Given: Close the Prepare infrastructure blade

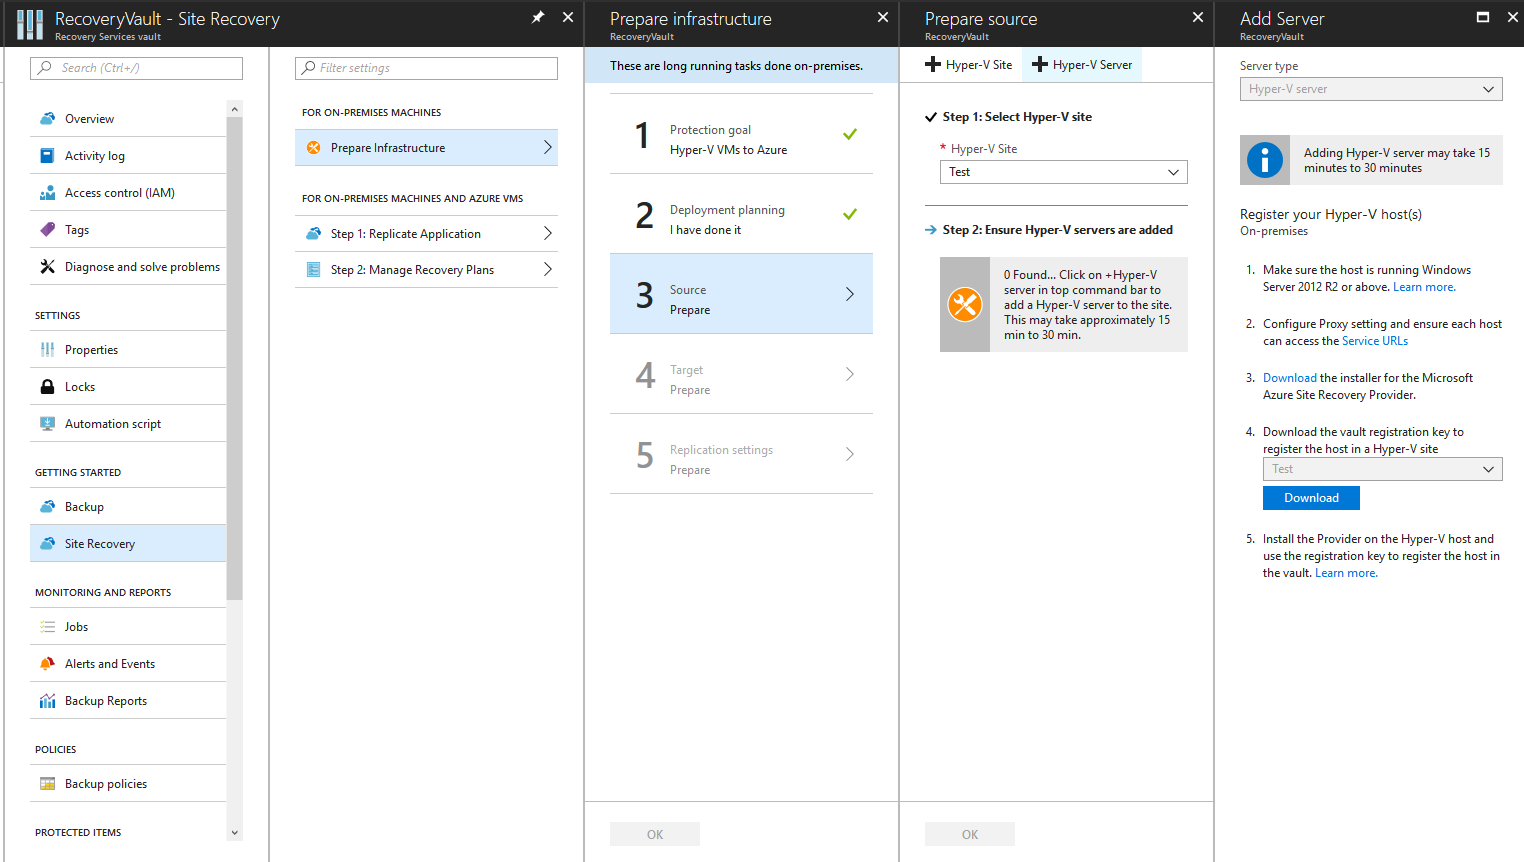Looking at the screenshot, I should (x=883, y=17).
